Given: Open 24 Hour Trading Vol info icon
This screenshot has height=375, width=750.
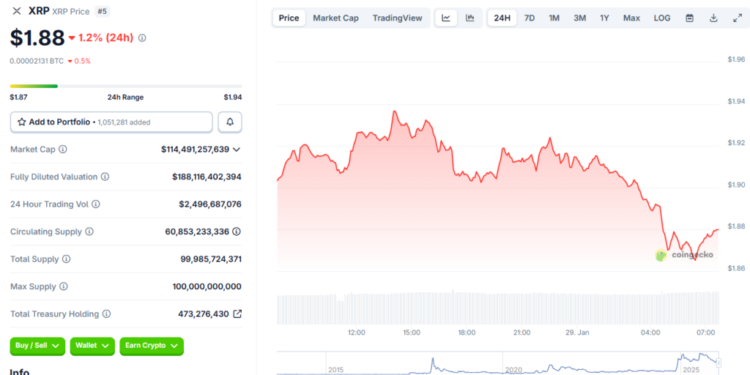Looking at the screenshot, I should pos(96,204).
